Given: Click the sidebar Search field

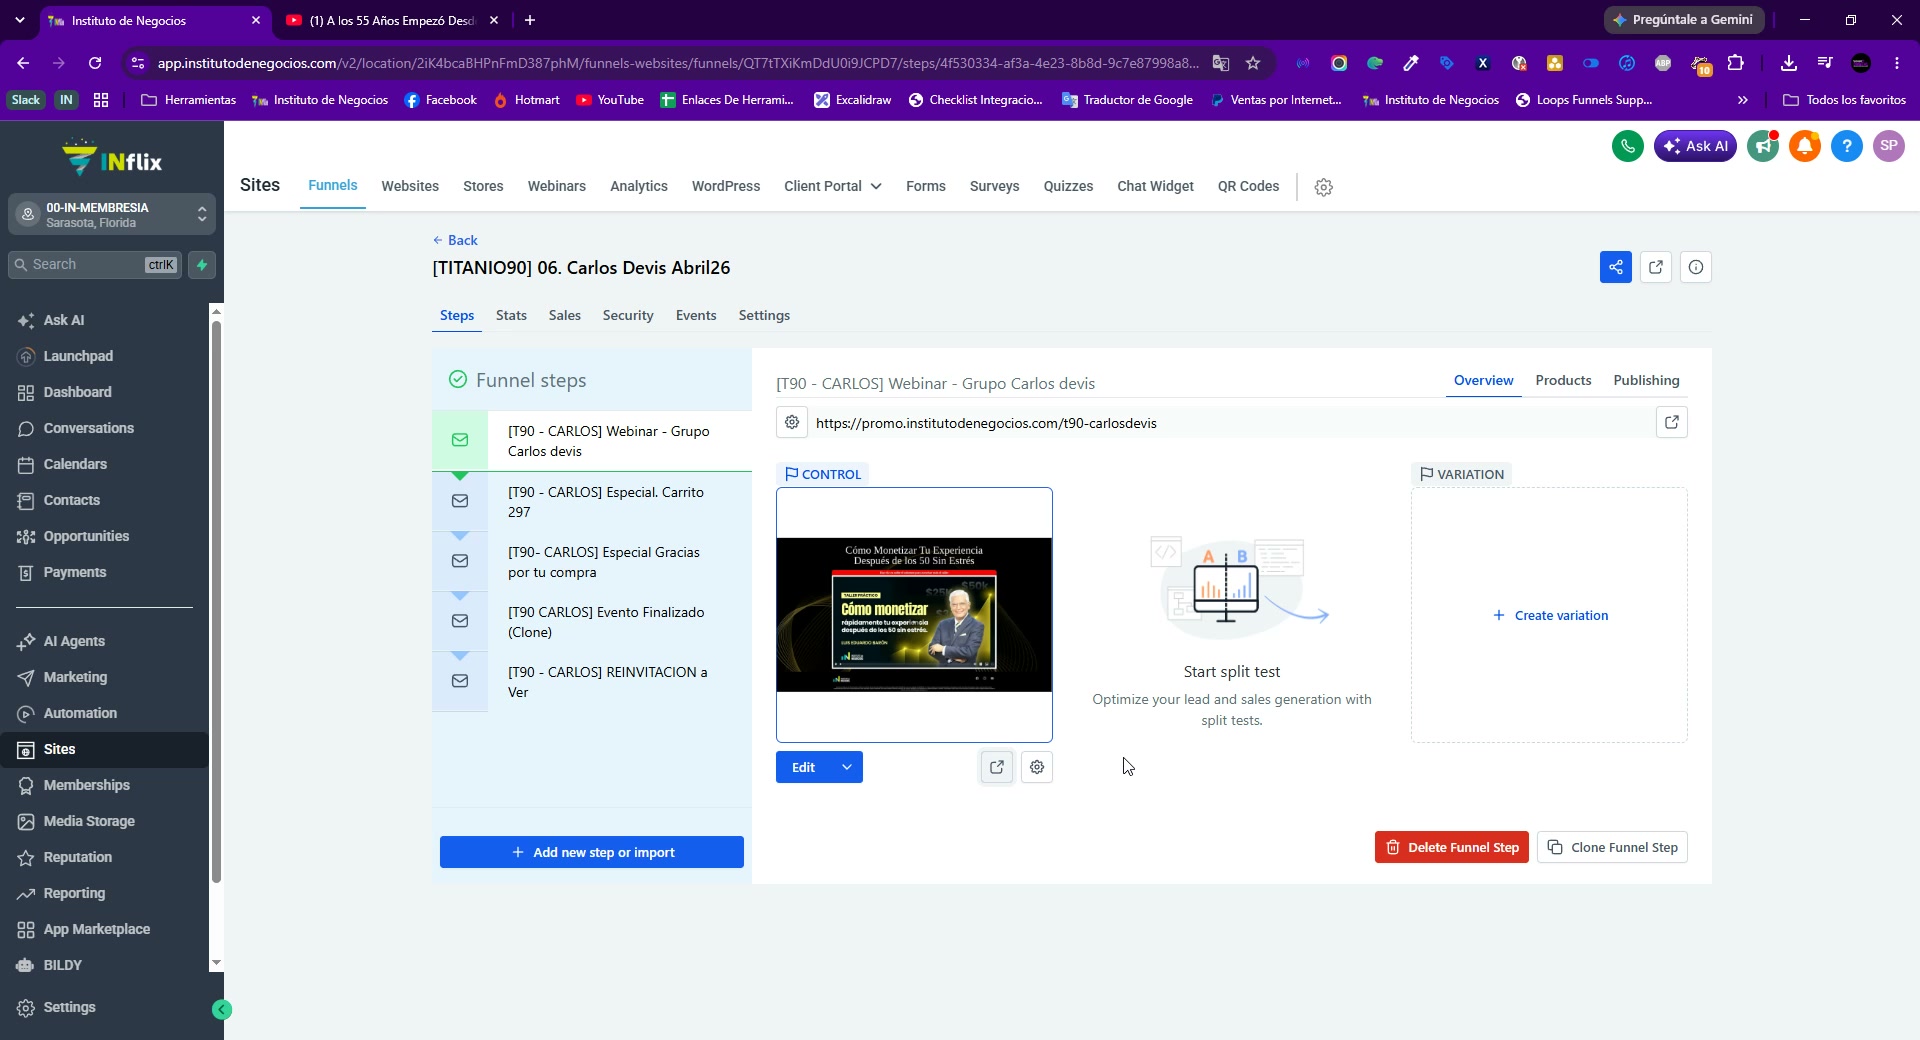Looking at the screenshot, I should tap(95, 265).
